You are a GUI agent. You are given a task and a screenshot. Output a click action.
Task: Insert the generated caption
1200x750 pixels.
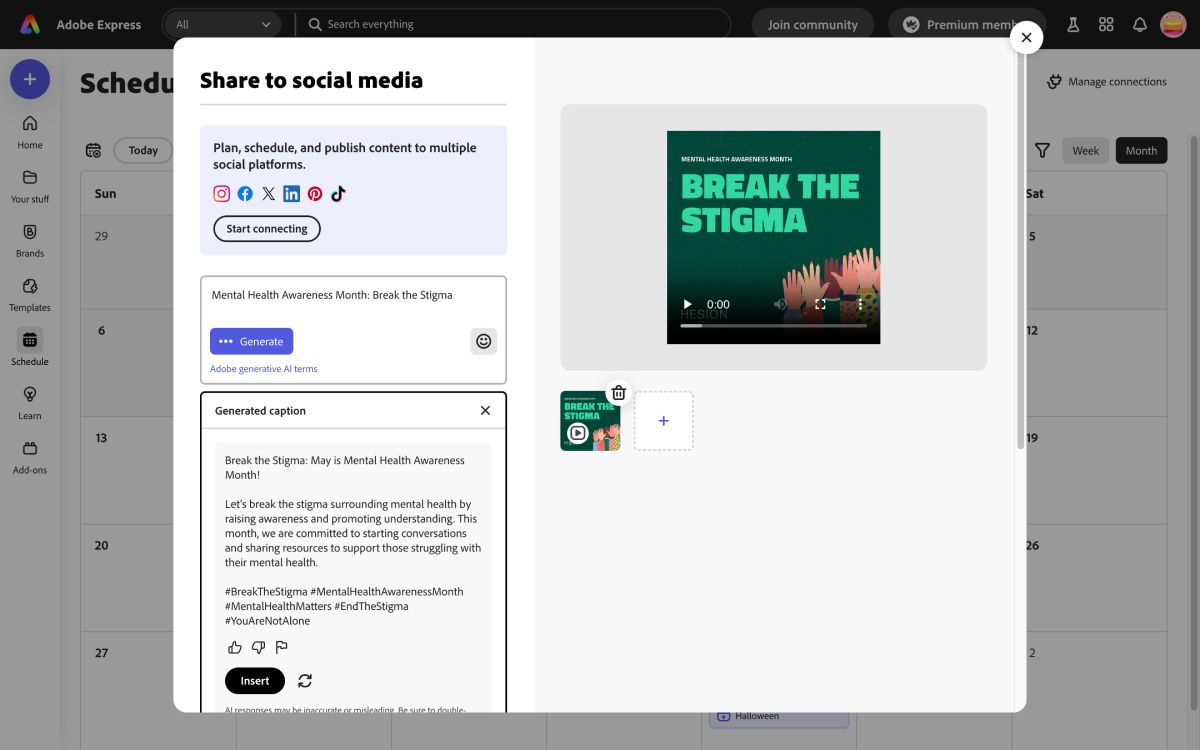(255, 681)
